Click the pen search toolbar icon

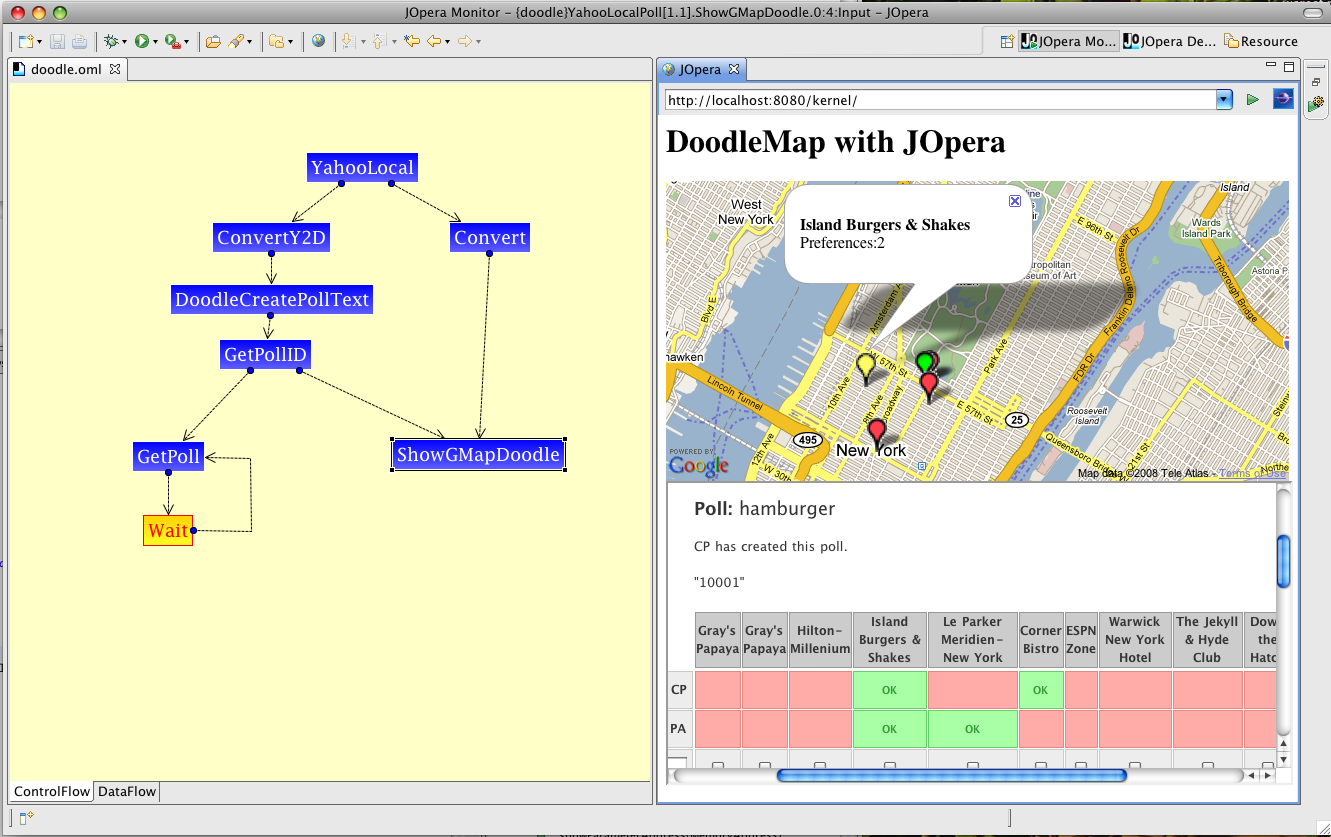236,41
